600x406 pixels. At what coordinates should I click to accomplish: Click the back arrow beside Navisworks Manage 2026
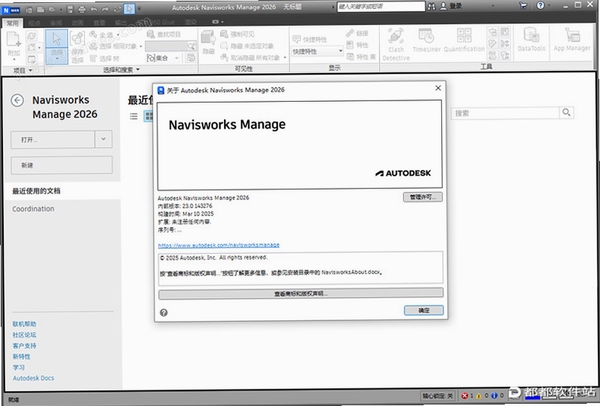17,100
